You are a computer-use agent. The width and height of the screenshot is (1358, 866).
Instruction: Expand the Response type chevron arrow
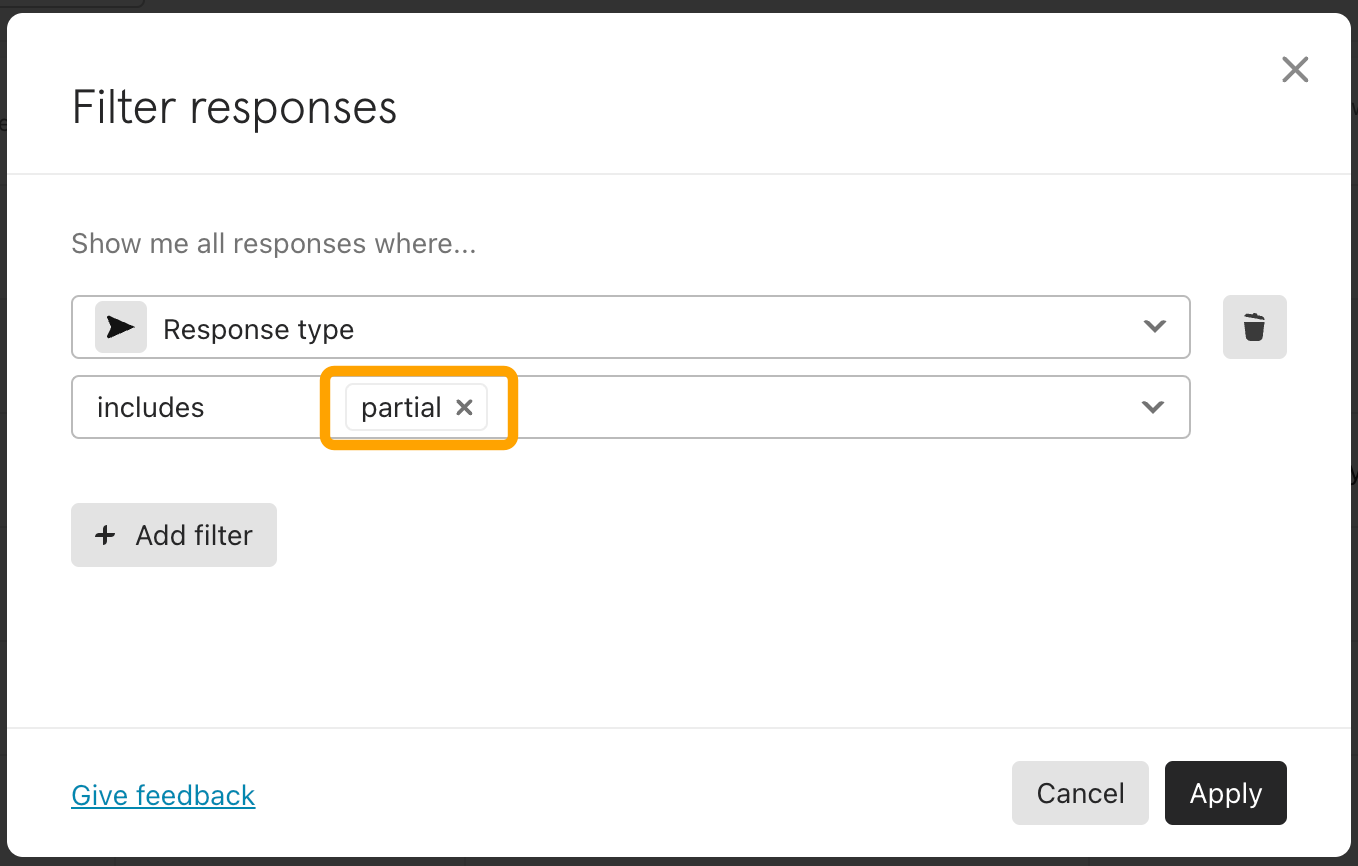(1155, 326)
